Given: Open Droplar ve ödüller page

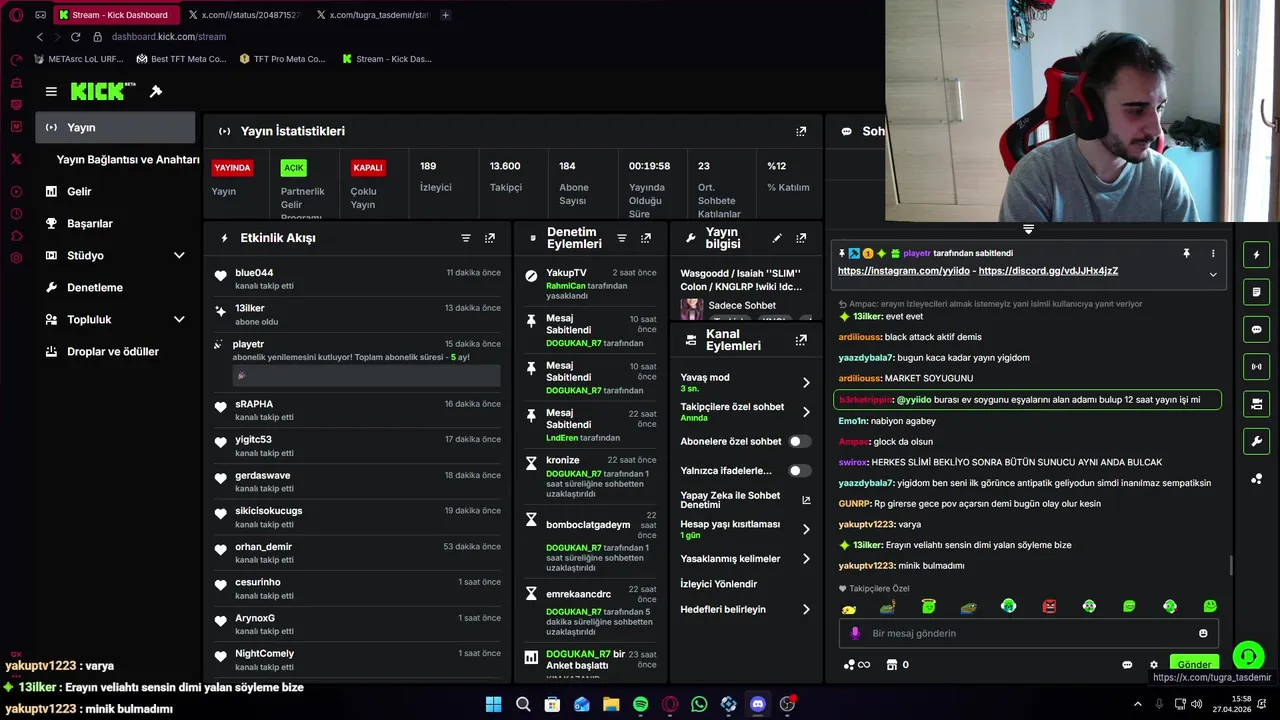Looking at the screenshot, I should 115,351.
